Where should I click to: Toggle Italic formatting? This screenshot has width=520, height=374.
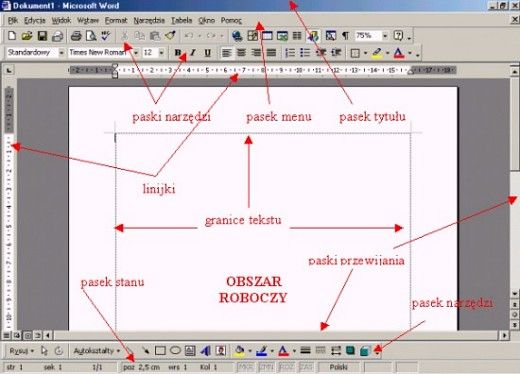pyautogui.click(x=193, y=53)
